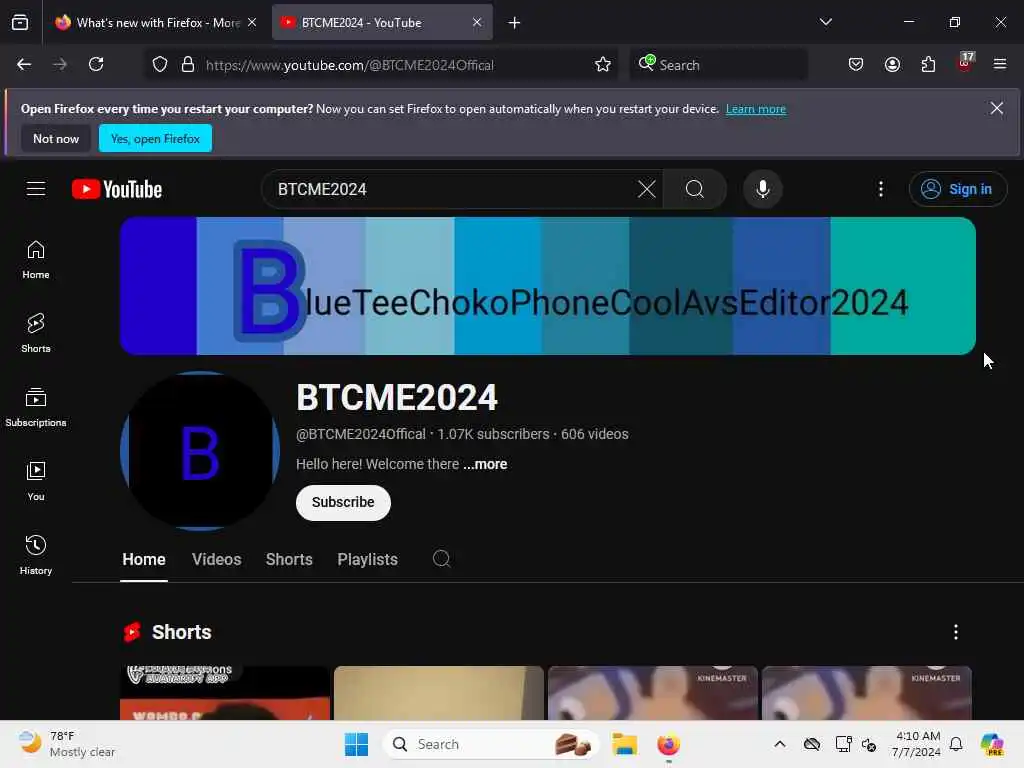1024x768 pixels.
Task: Start search with your voice microphone
Action: pos(762,189)
